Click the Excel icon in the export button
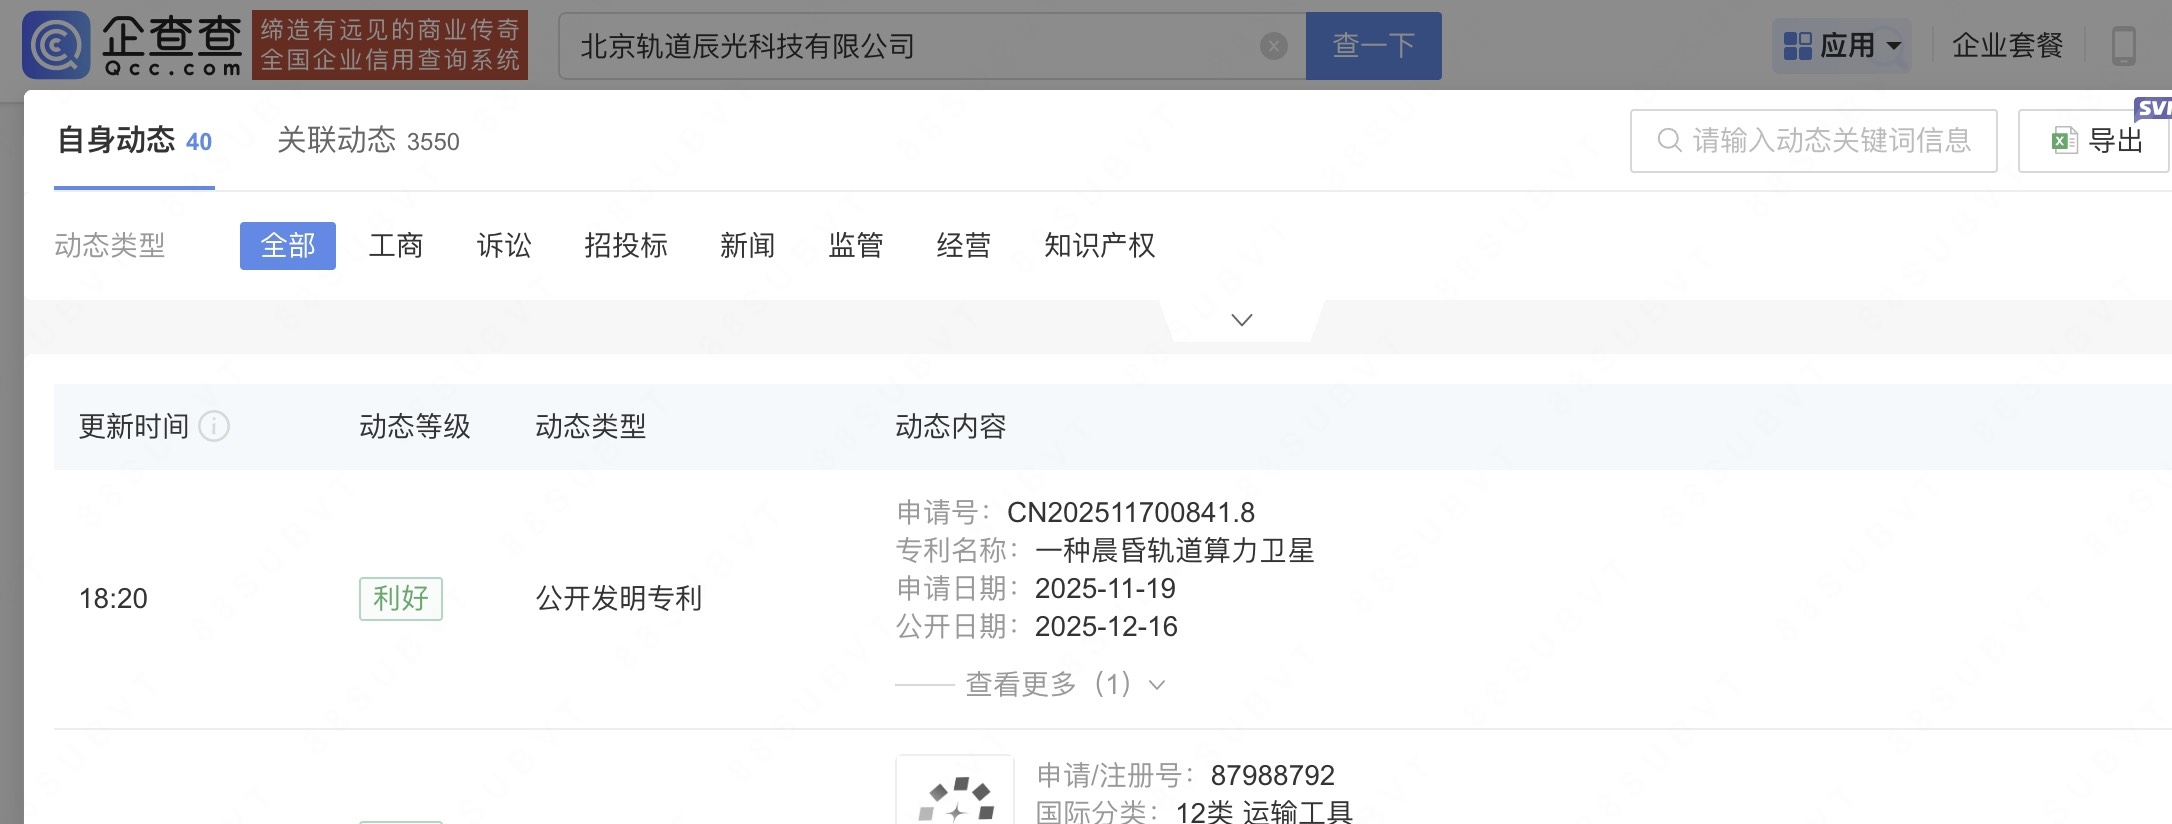 click(2065, 141)
